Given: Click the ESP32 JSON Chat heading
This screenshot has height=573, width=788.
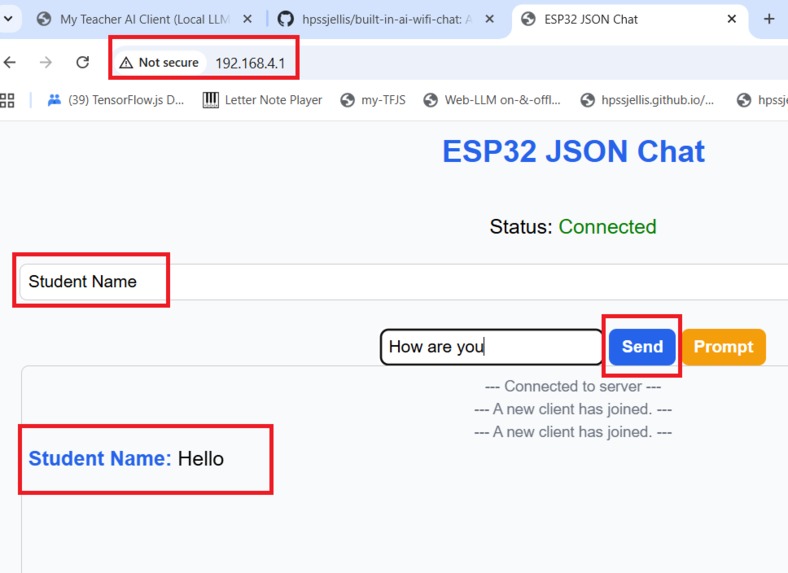Looking at the screenshot, I should [x=573, y=151].
